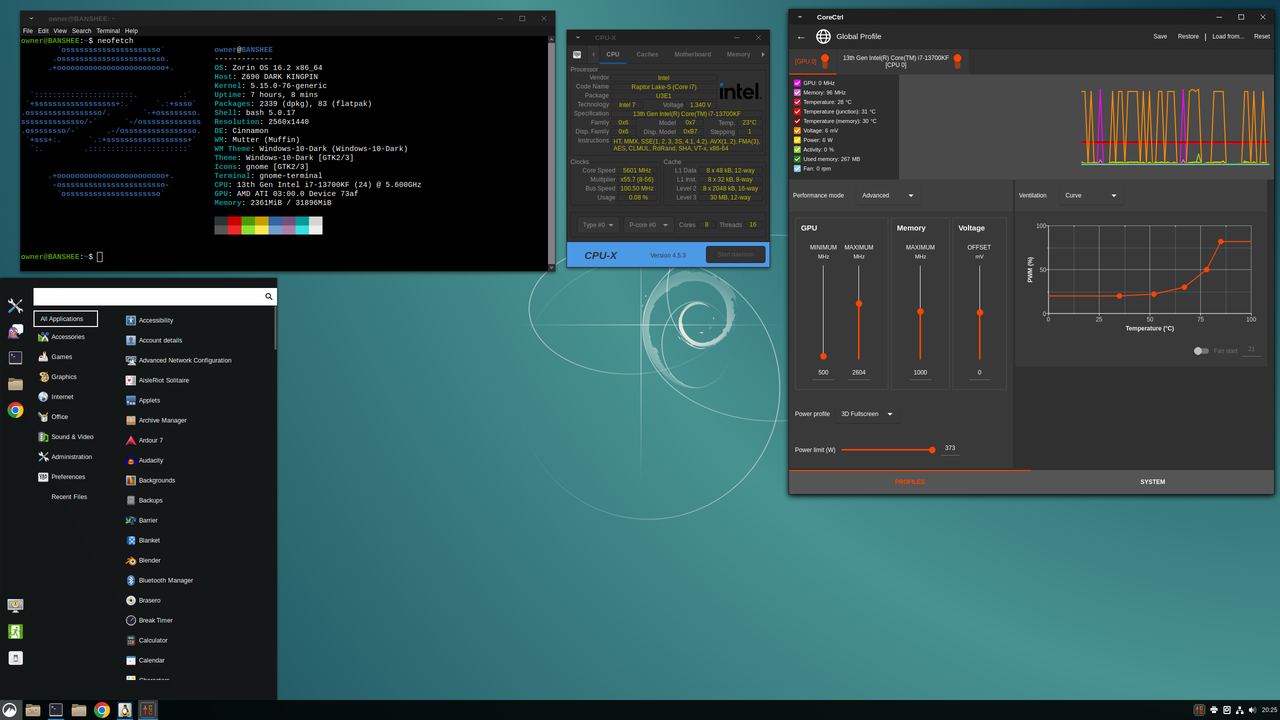Open Google Chrome from the taskbar
The image size is (1280, 720).
tap(102, 710)
